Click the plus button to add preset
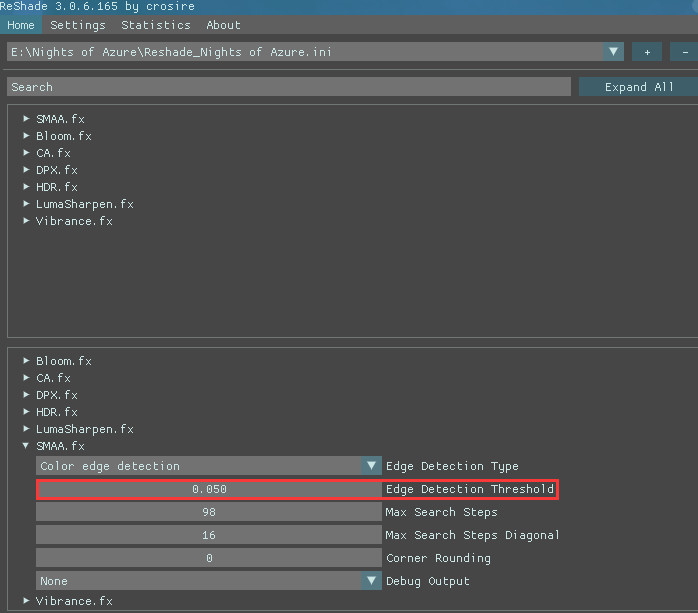The width and height of the screenshot is (698, 613). [x=646, y=52]
